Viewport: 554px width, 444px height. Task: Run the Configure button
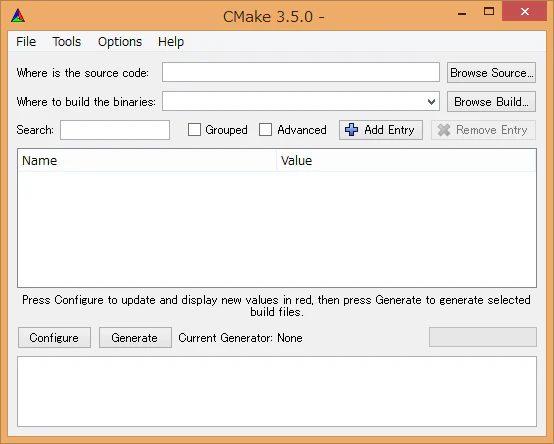(x=54, y=338)
